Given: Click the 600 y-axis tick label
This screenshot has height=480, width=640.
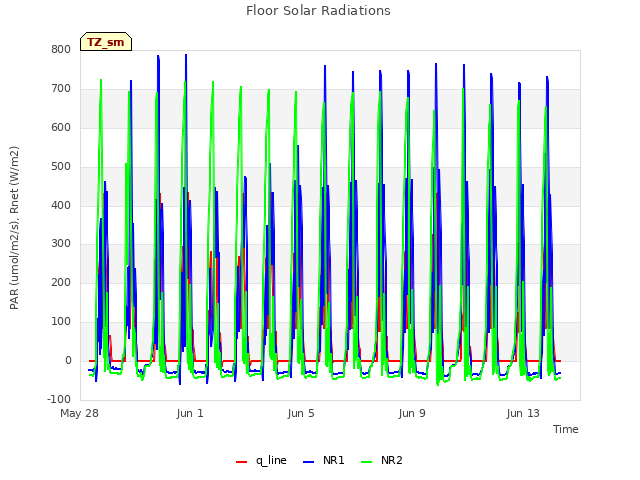Looking at the screenshot, I should (61, 127).
